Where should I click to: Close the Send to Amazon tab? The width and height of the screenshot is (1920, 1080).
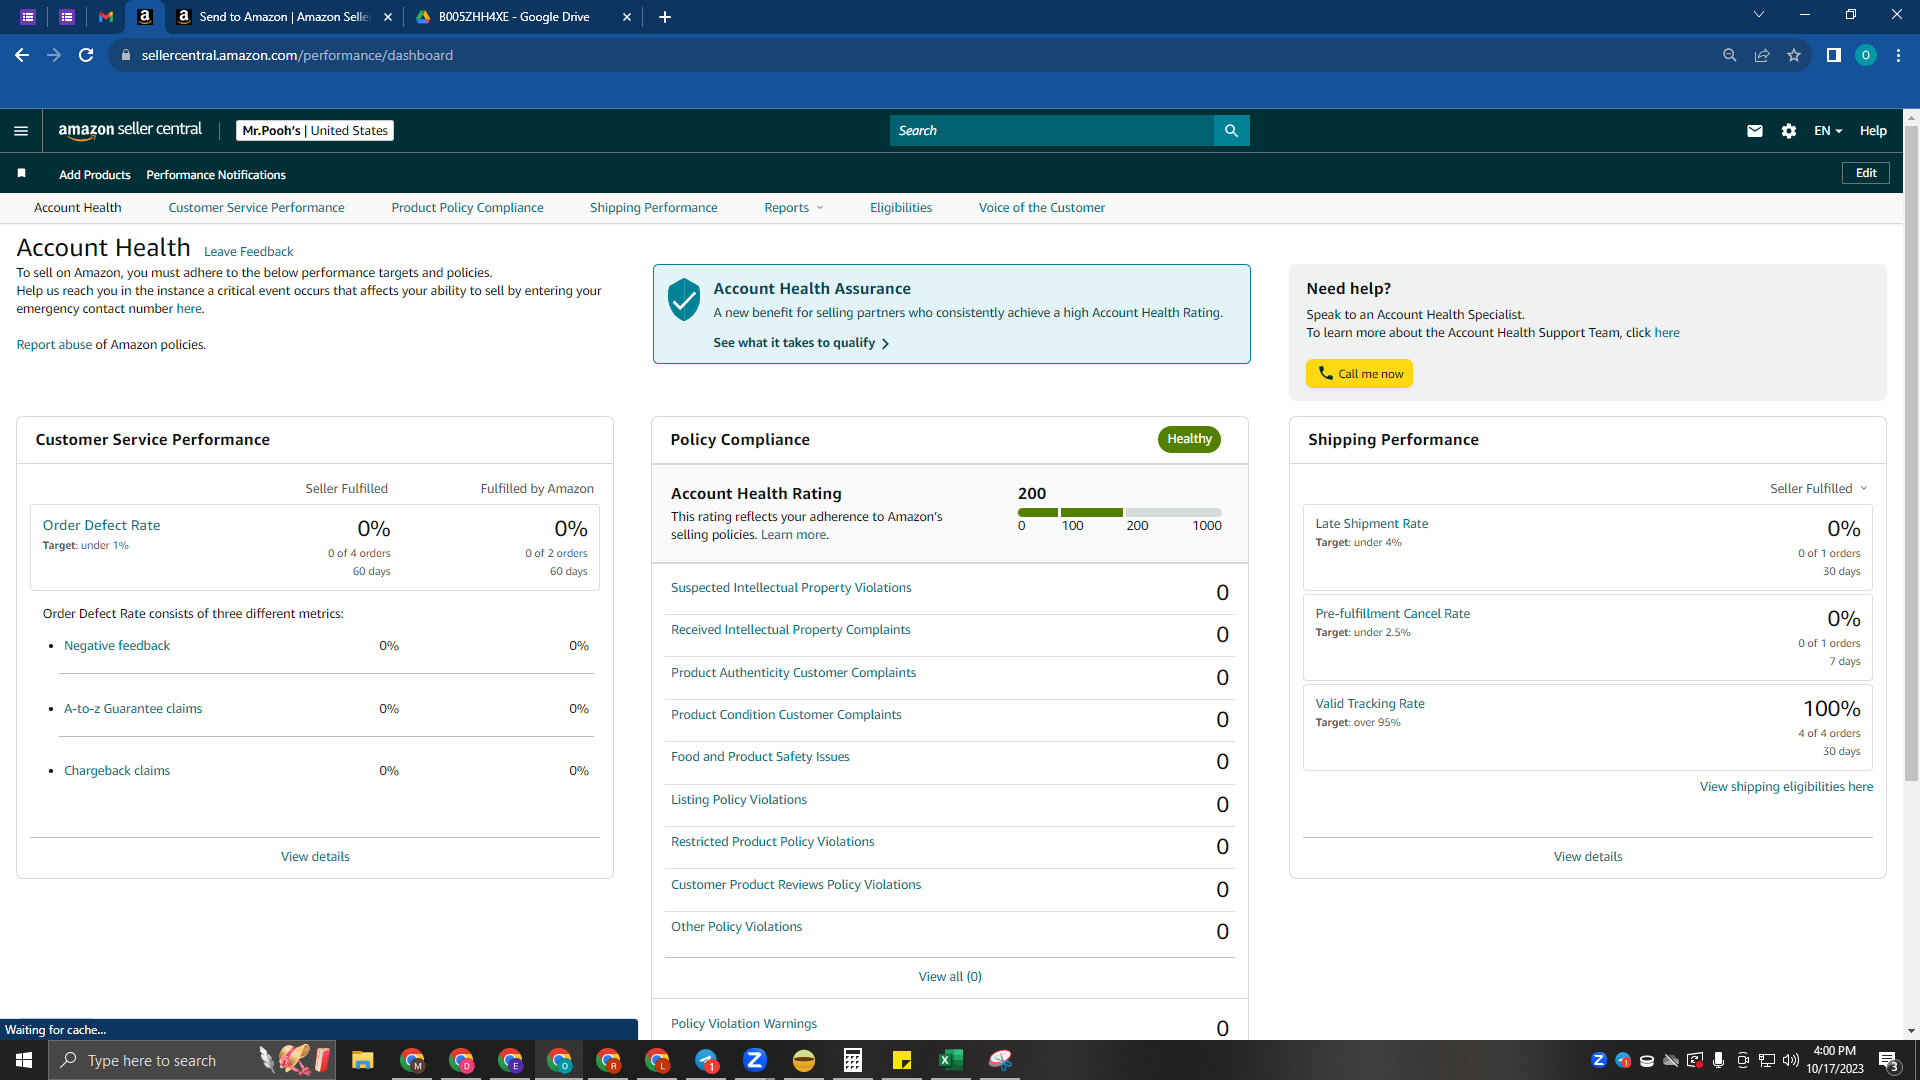388,17
